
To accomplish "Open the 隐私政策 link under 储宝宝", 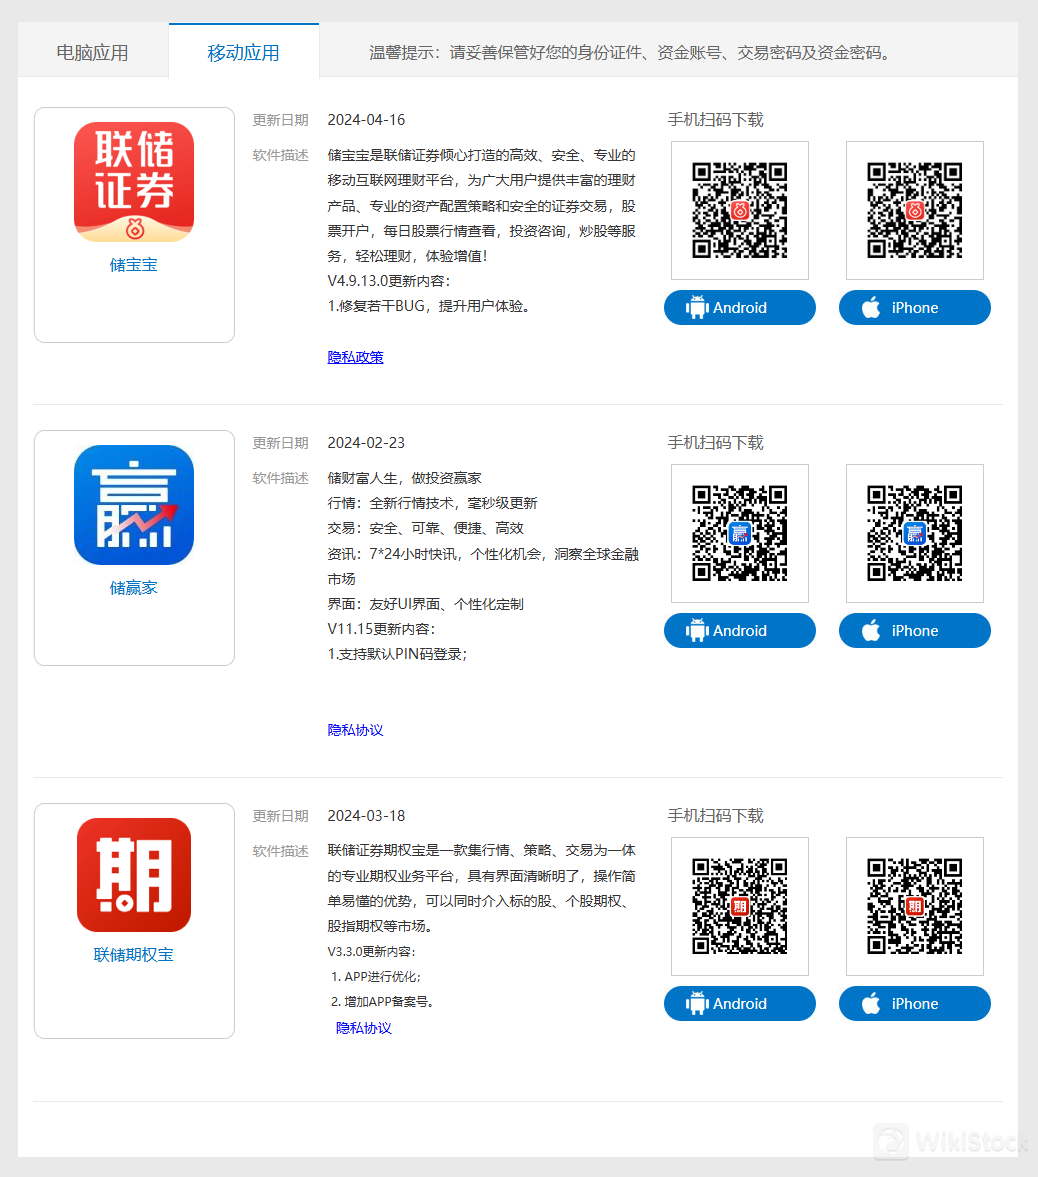I will (355, 357).
